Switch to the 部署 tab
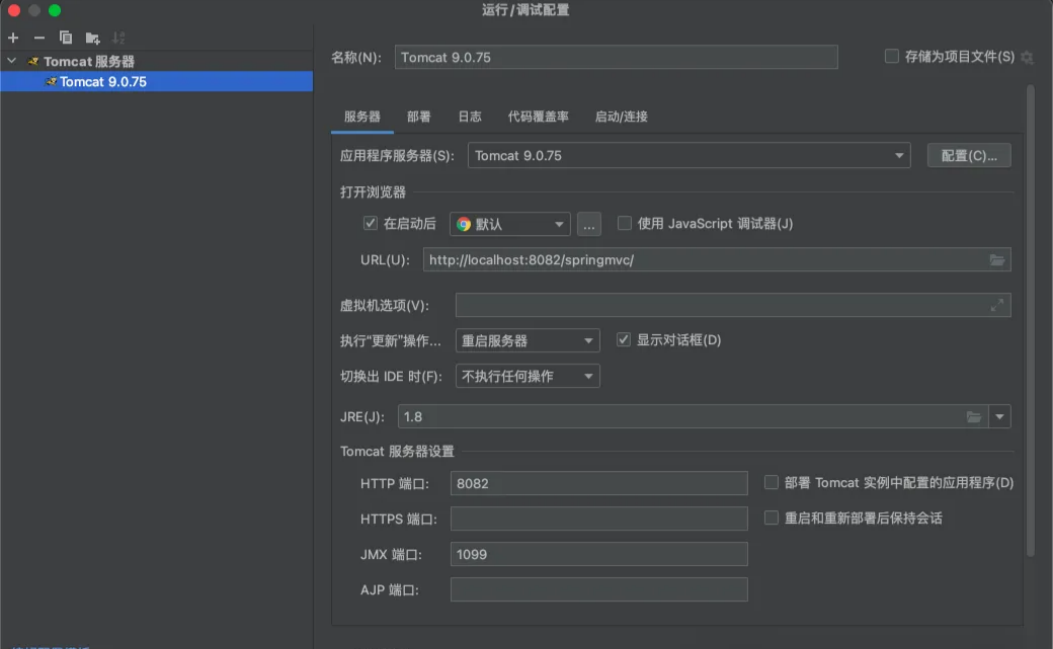The image size is (1053, 649). (x=418, y=117)
